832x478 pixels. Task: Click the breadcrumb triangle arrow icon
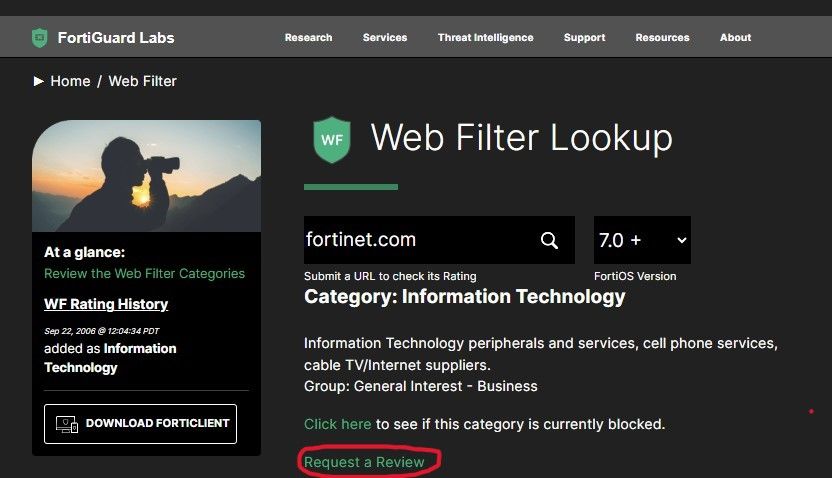[x=38, y=81]
